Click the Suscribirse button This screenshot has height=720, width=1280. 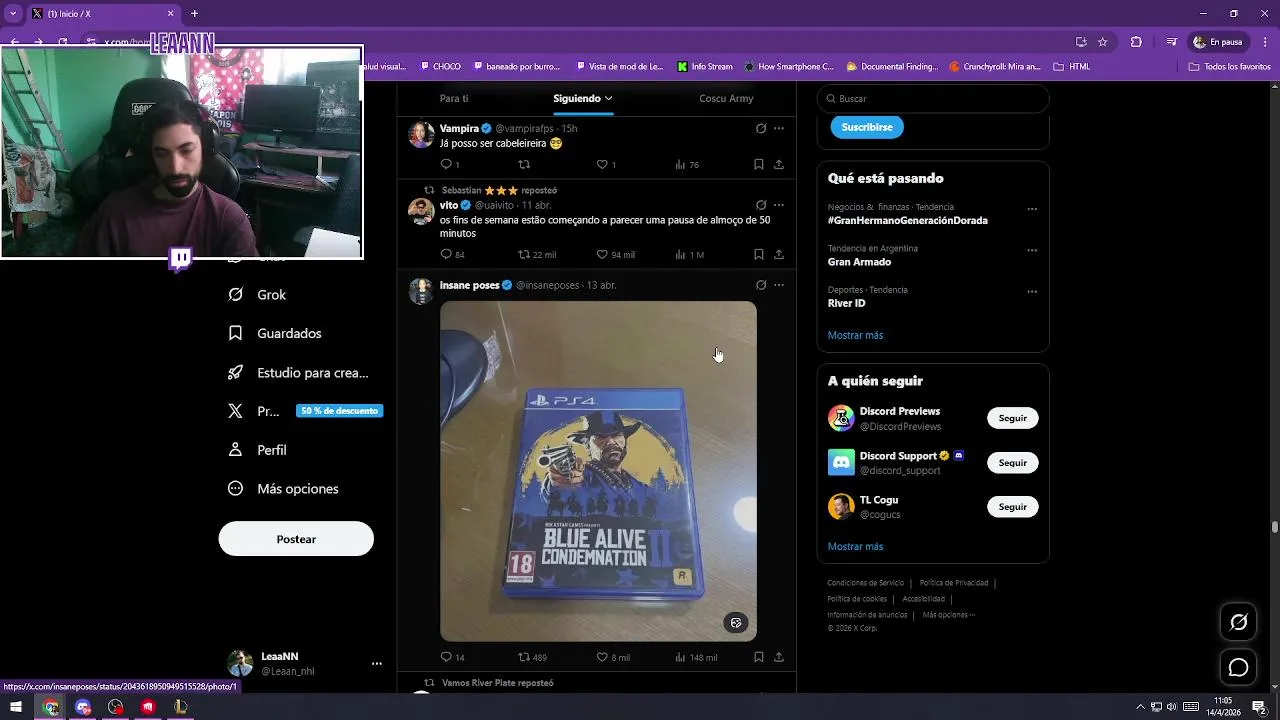coord(867,127)
